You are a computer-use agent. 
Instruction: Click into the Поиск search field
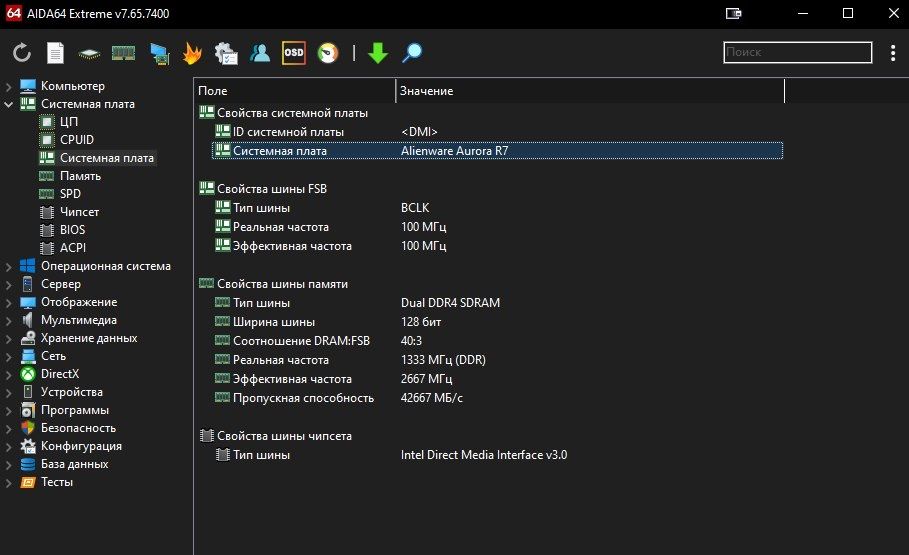[798, 52]
